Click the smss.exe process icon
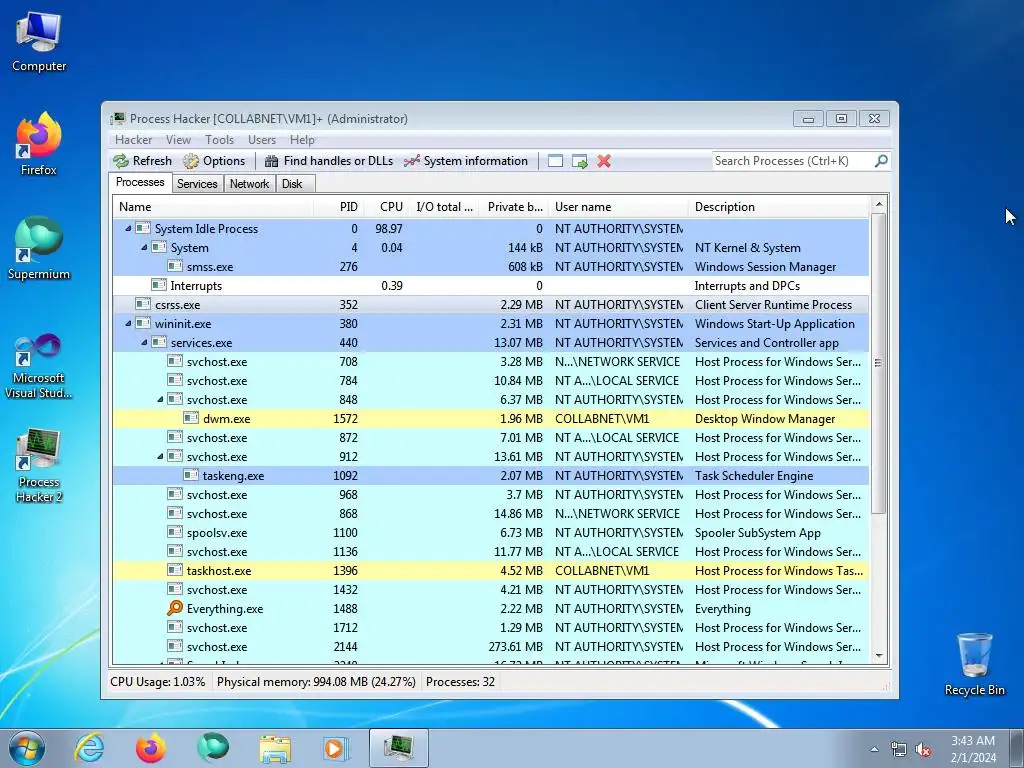1024x768 pixels. click(x=175, y=266)
